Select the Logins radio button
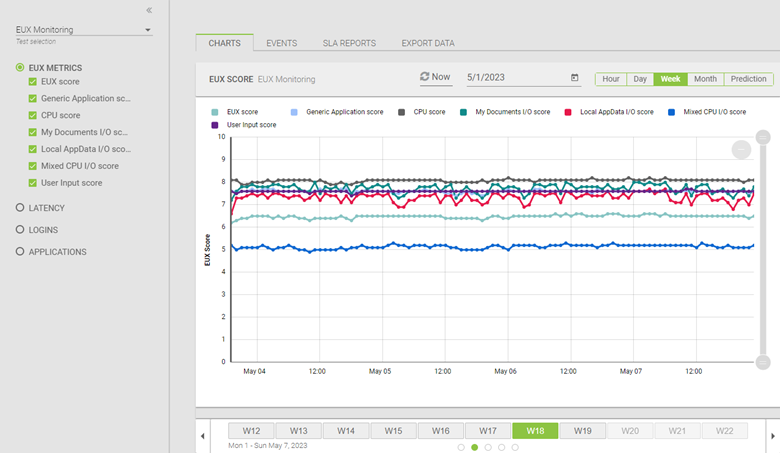The width and height of the screenshot is (780, 453). click(x=20, y=230)
